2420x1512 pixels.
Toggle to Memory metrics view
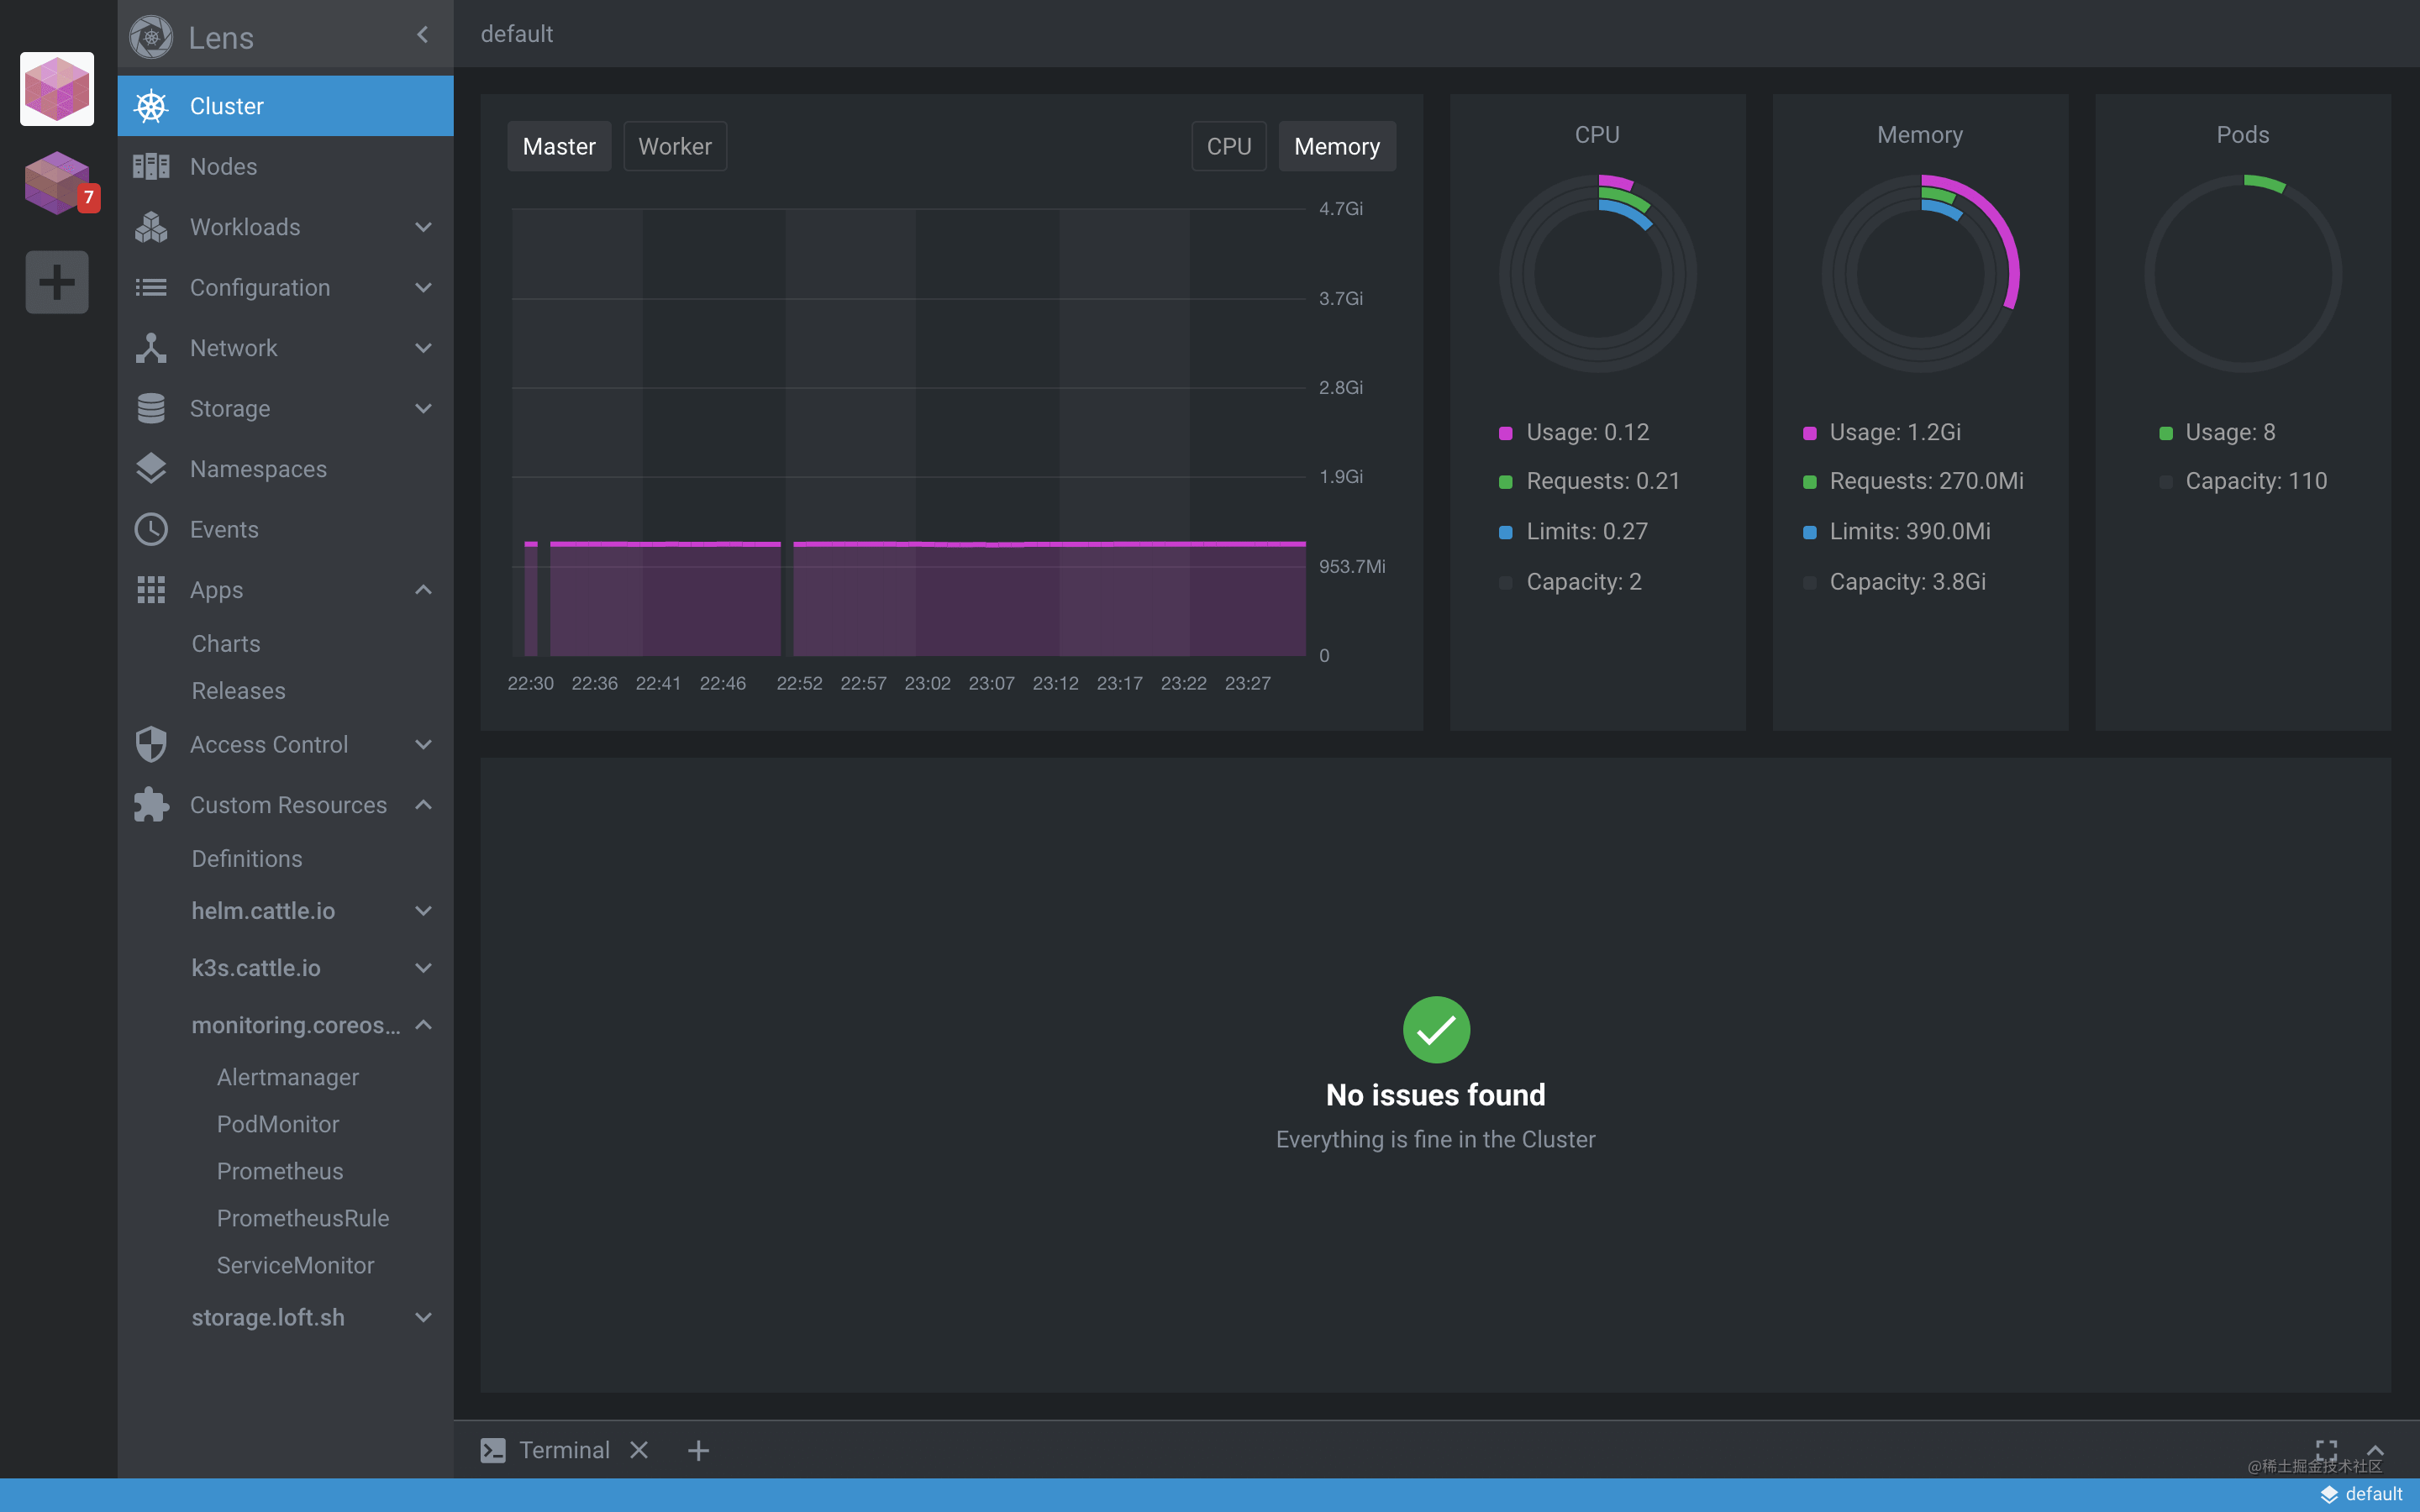point(1336,146)
